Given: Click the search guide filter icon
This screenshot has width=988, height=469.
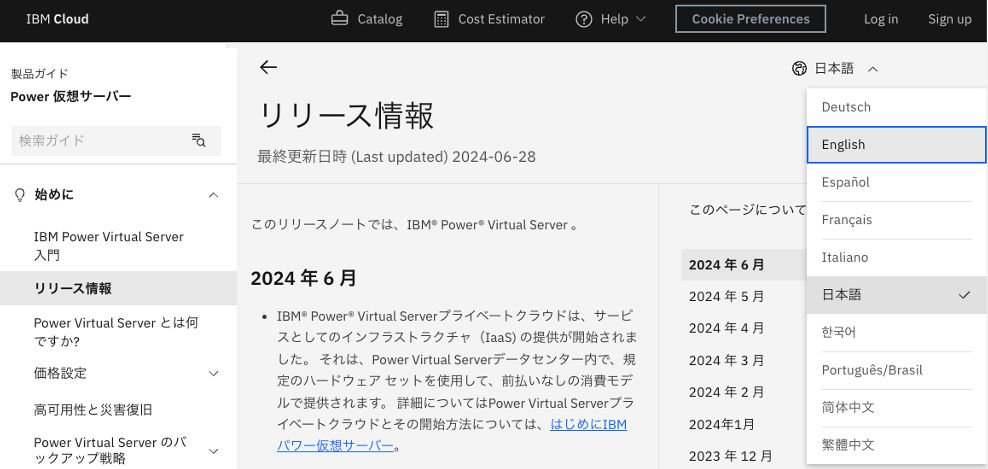Looking at the screenshot, I should 199,141.
